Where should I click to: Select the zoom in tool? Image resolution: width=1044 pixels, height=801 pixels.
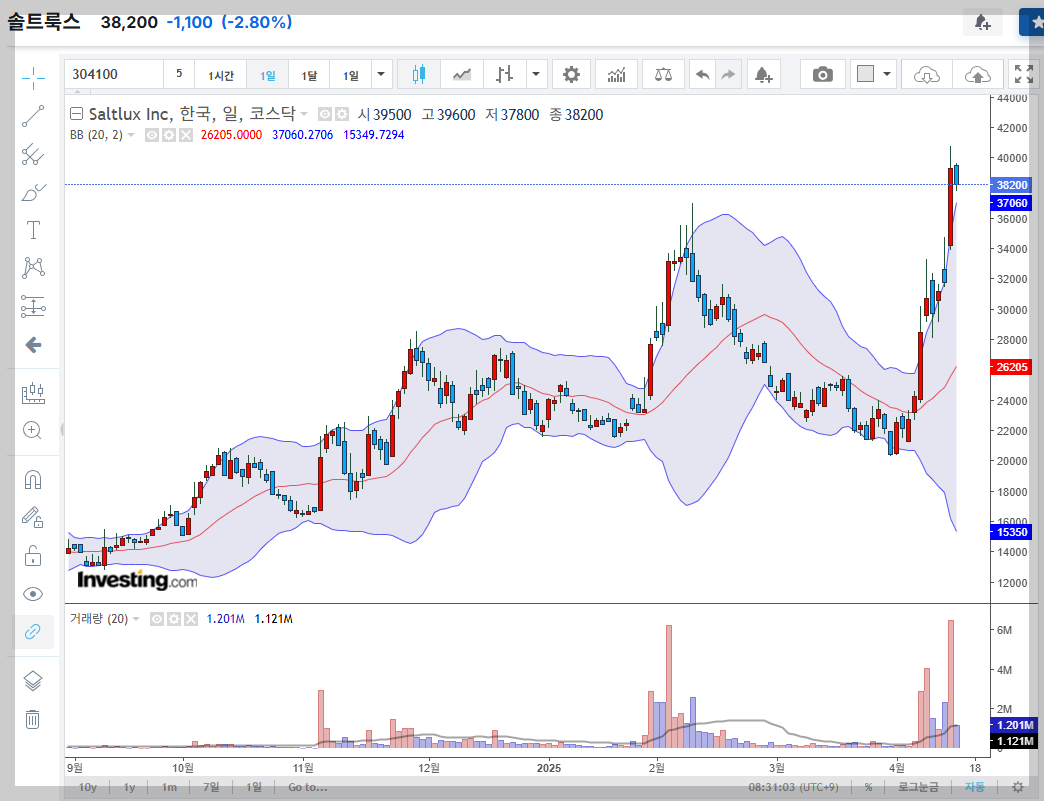33,430
